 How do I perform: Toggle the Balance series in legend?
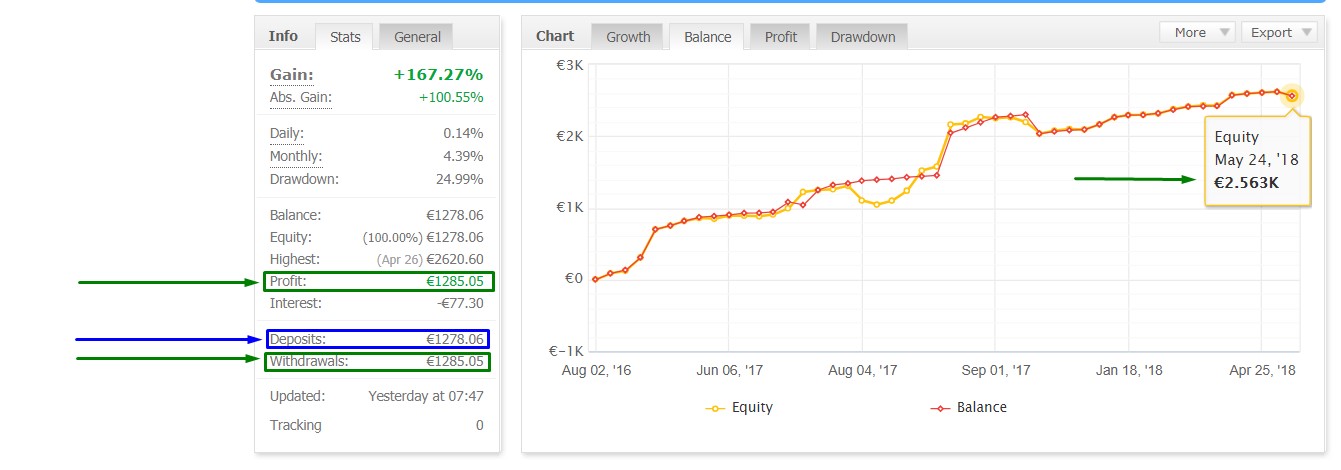coord(968,408)
